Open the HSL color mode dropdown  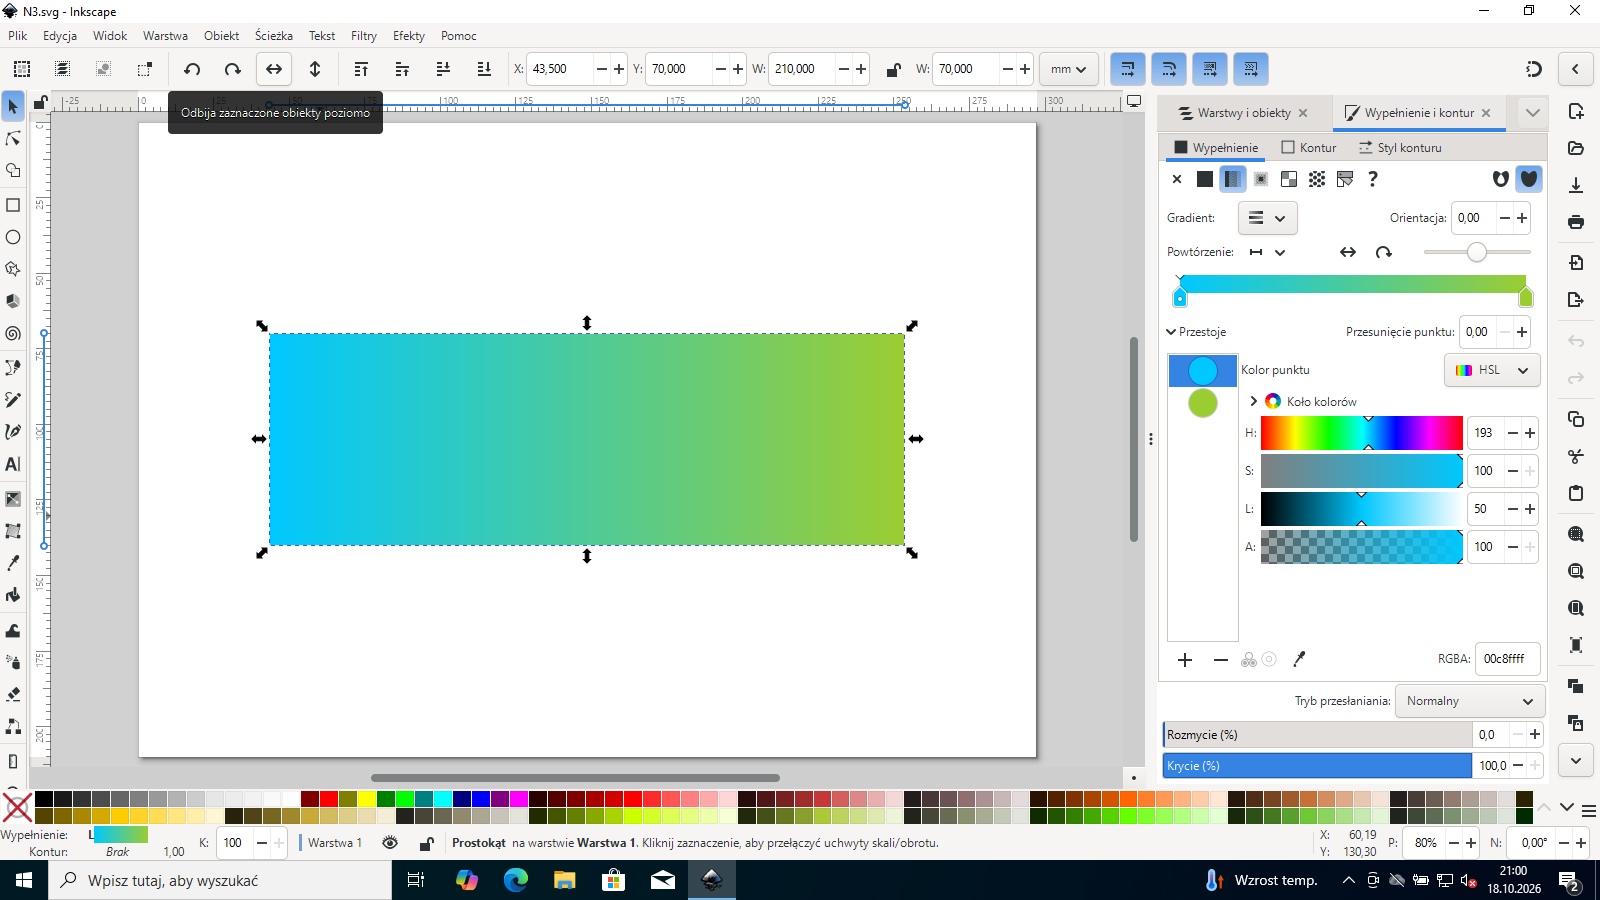(1492, 370)
